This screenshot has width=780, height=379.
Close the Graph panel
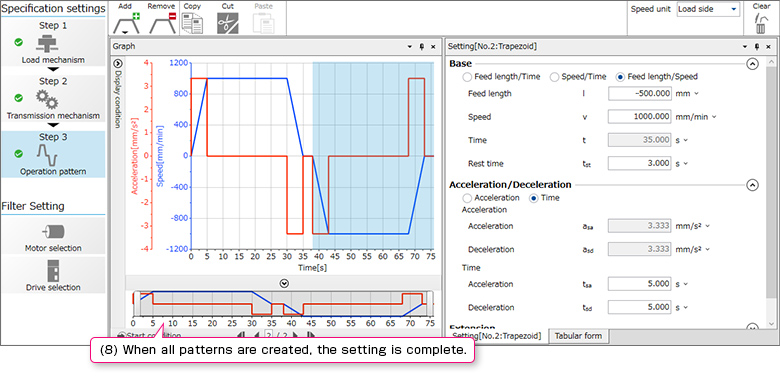click(x=433, y=46)
